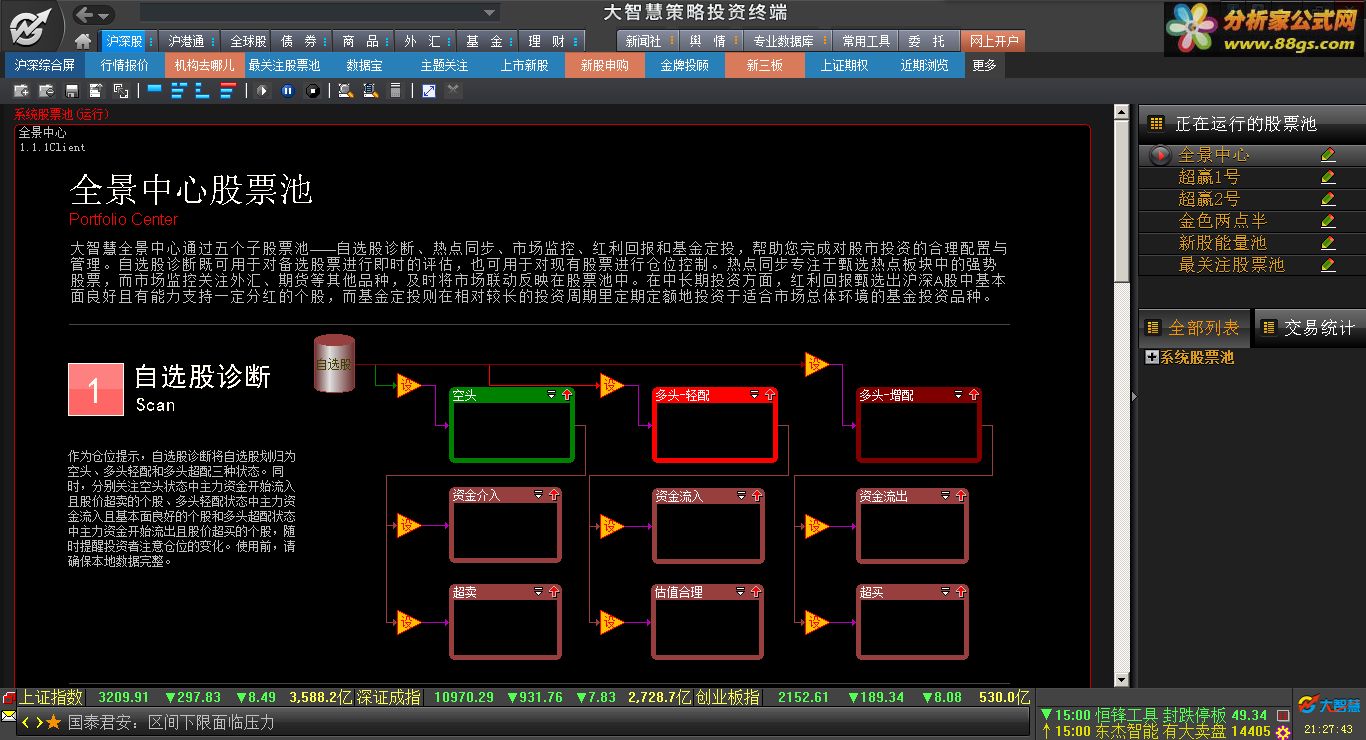The width and height of the screenshot is (1366, 740).
Task: Click the red bars layout icon
Action: tap(228, 91)
